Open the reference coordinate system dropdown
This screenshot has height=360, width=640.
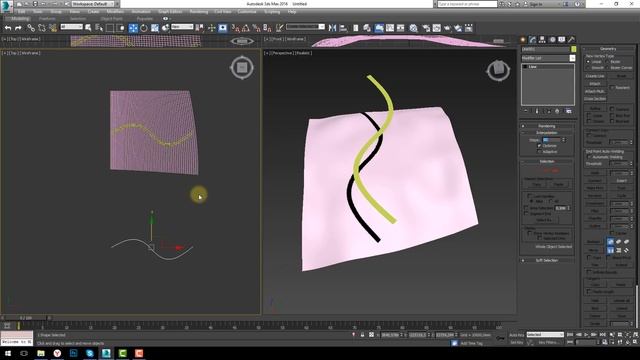coord(182,27)
